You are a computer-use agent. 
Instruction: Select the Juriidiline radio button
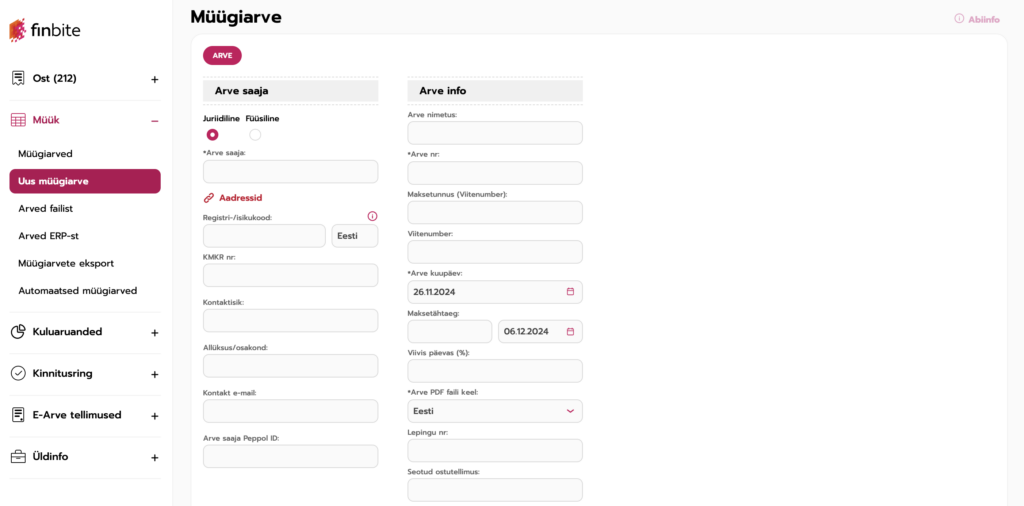point(212,134)
